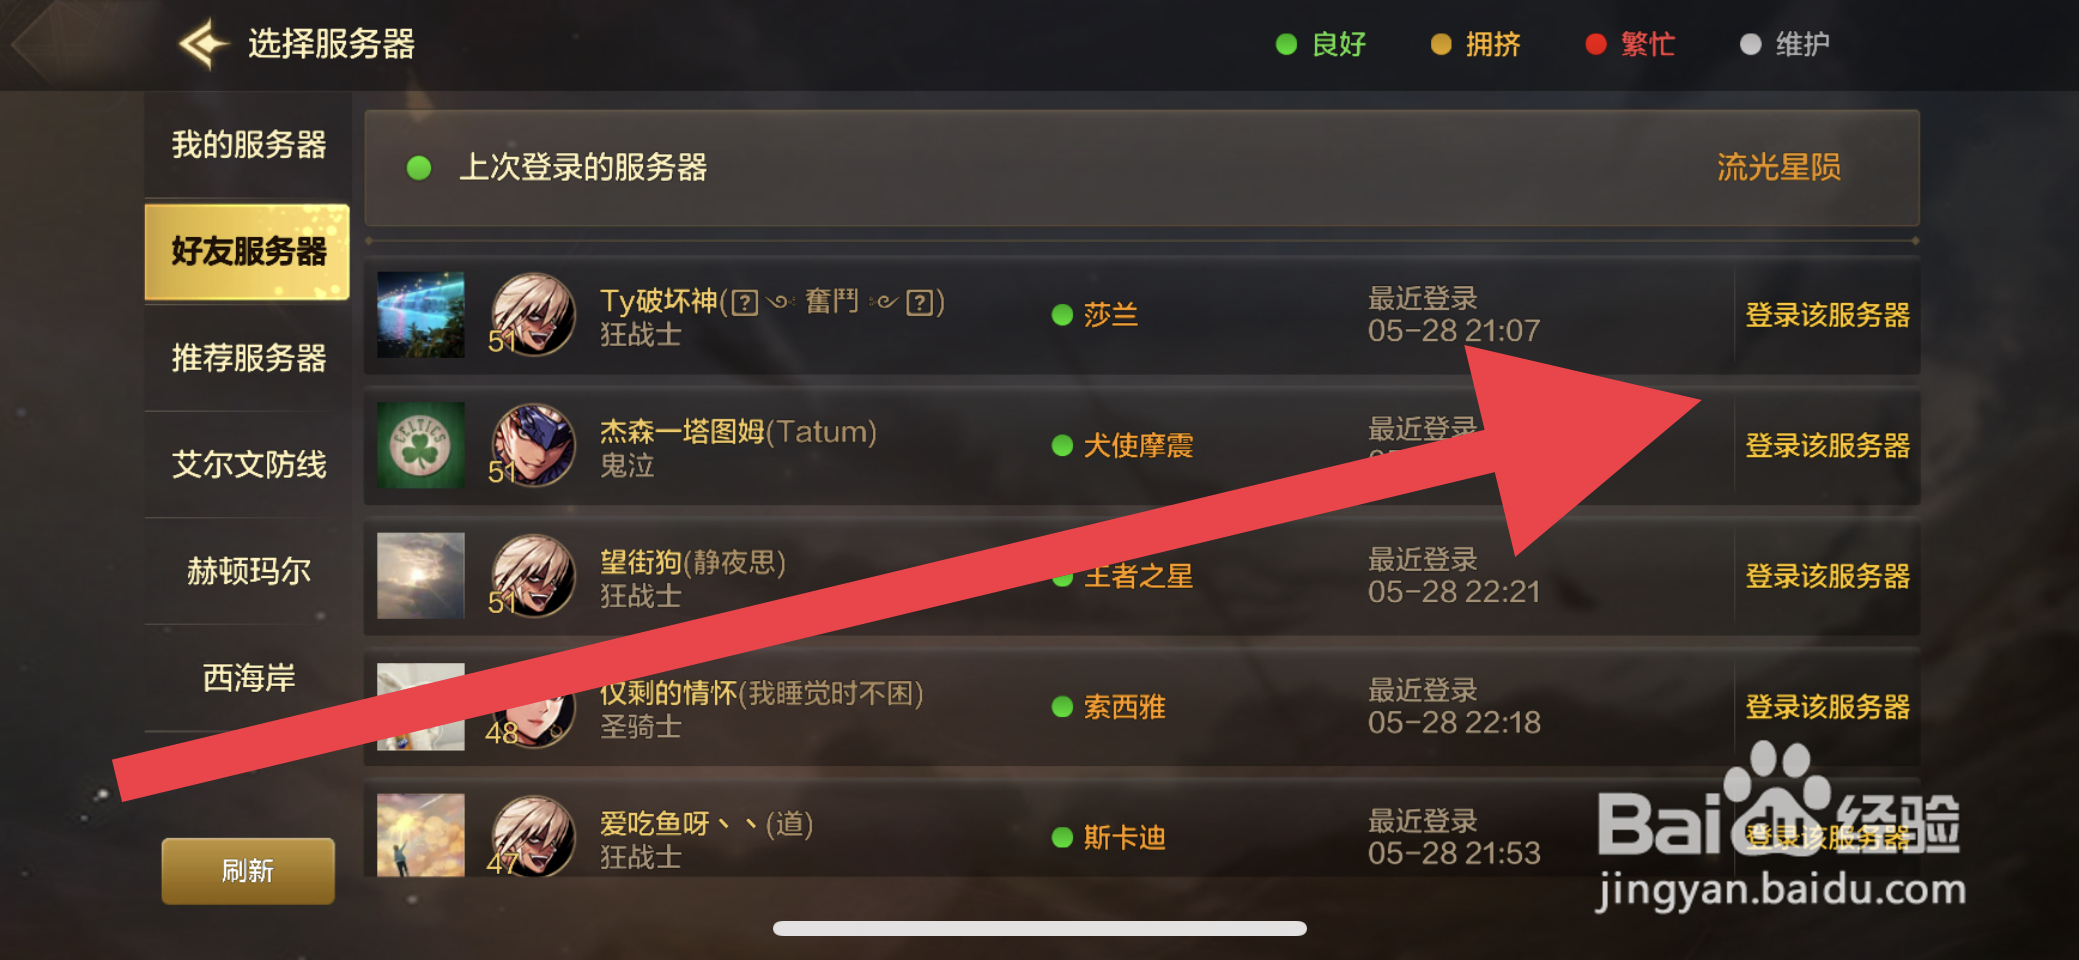2079x960 pixels.
Task: Choose 赫顿玛尔 server region
Action: point(248,571)
